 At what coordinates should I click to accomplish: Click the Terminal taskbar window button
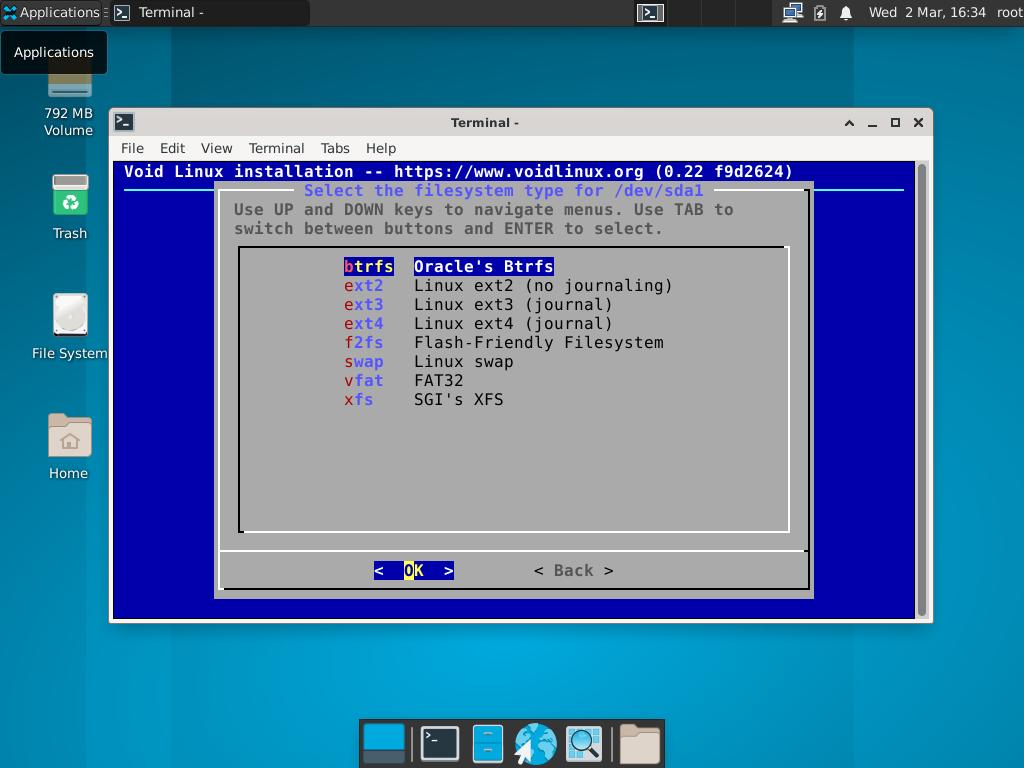tap(210, 12)
